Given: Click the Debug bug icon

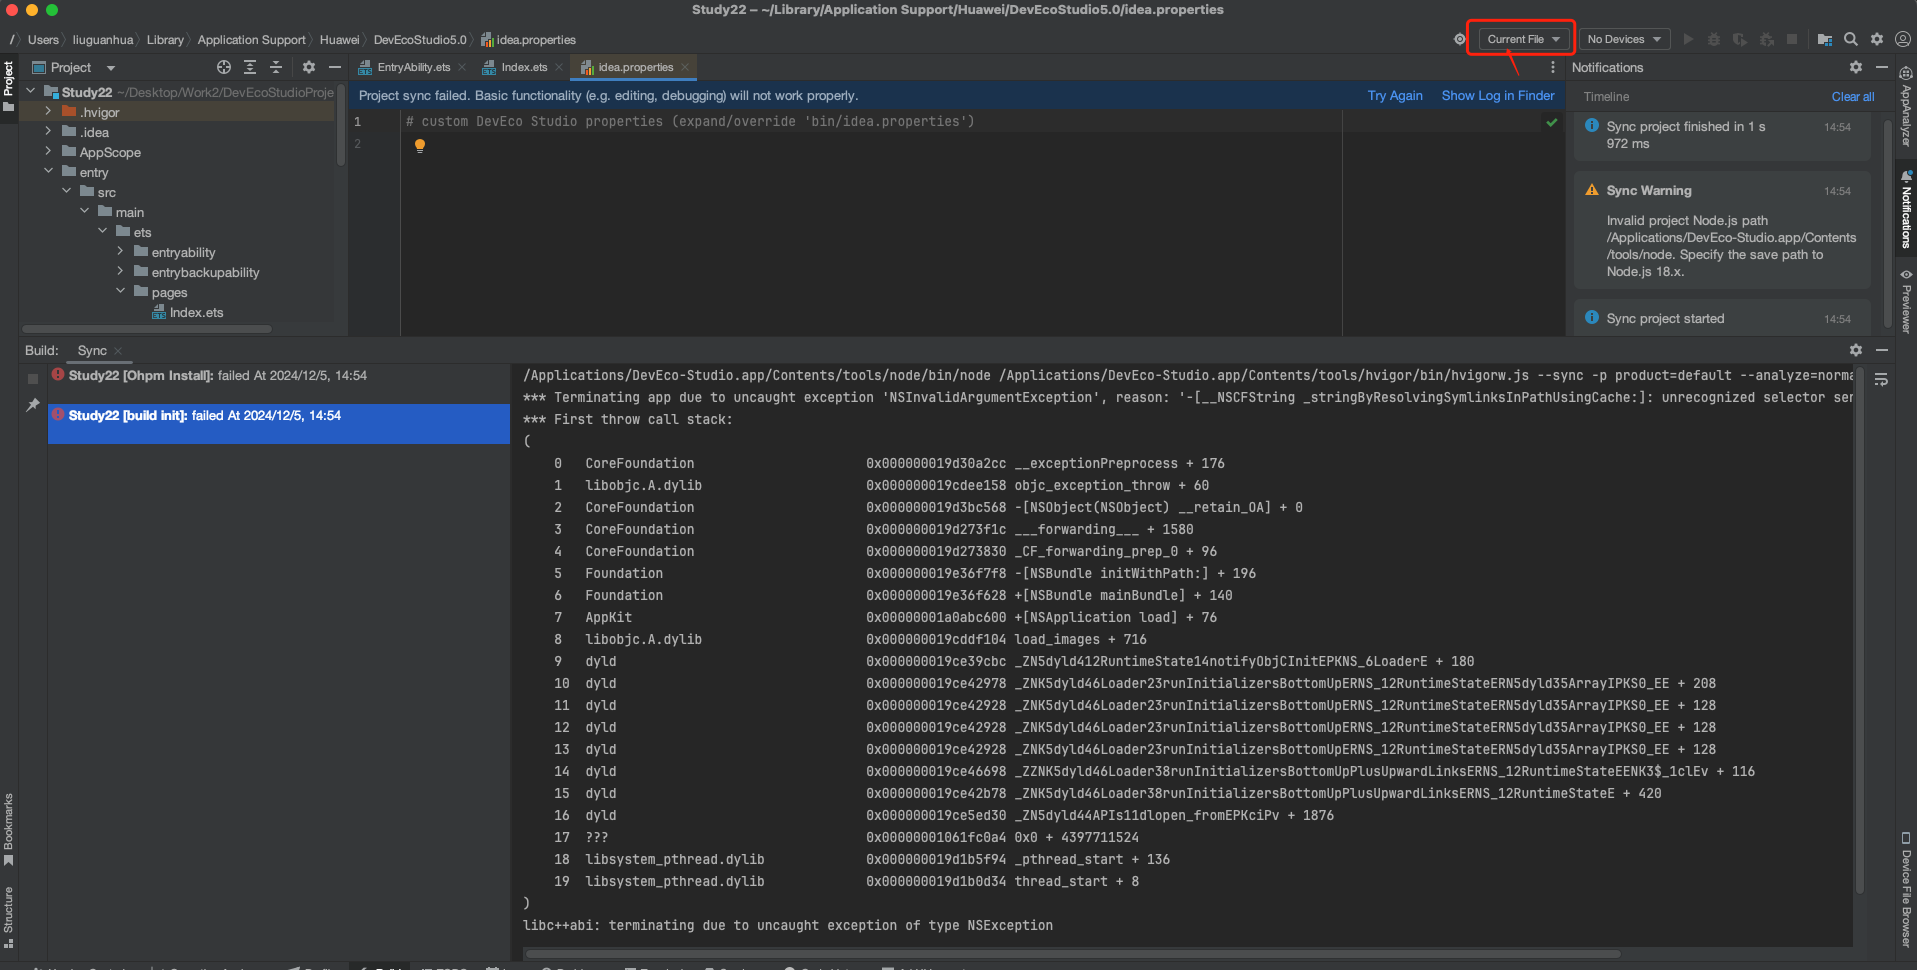Looking at the screenshot, I should tap(1714, 39).
